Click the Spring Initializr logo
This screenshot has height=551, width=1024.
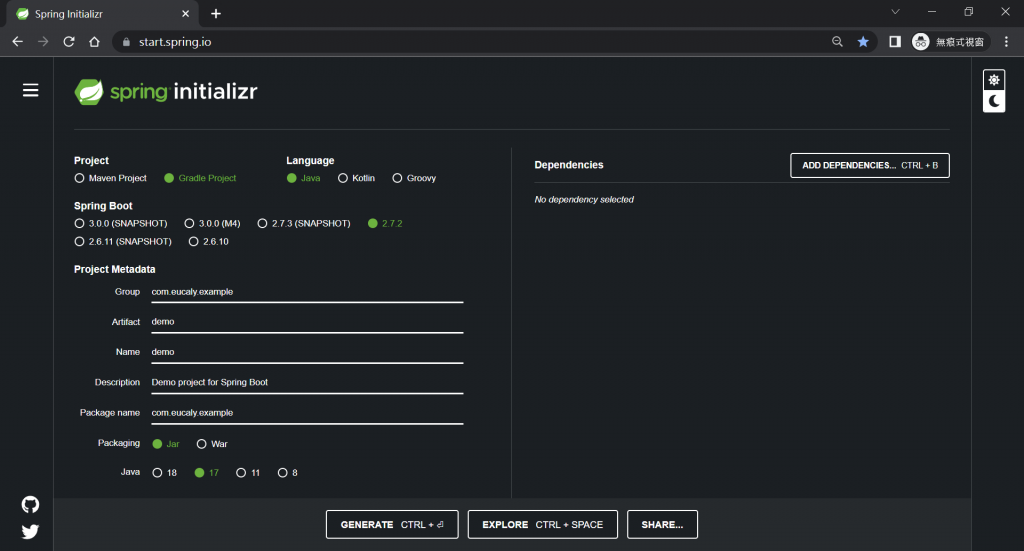[x=166, y=91]
